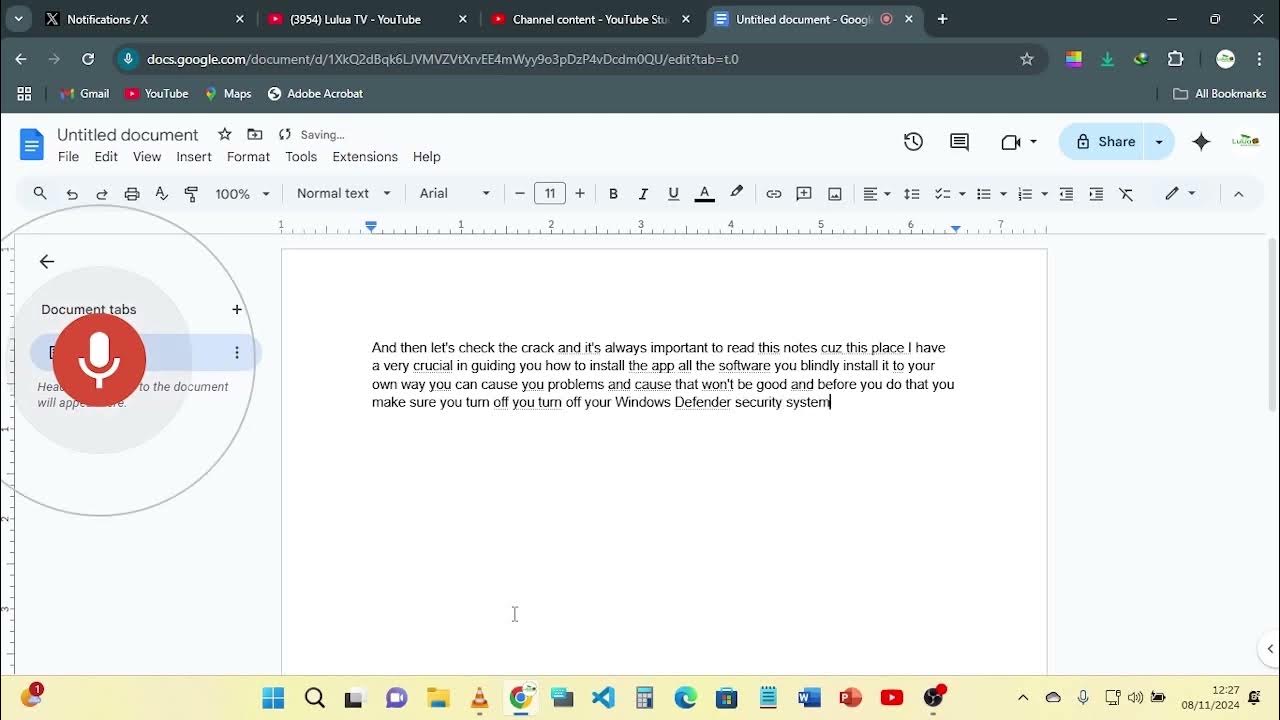Switch to the Lulua TV YouTube tab

(365, 19)
